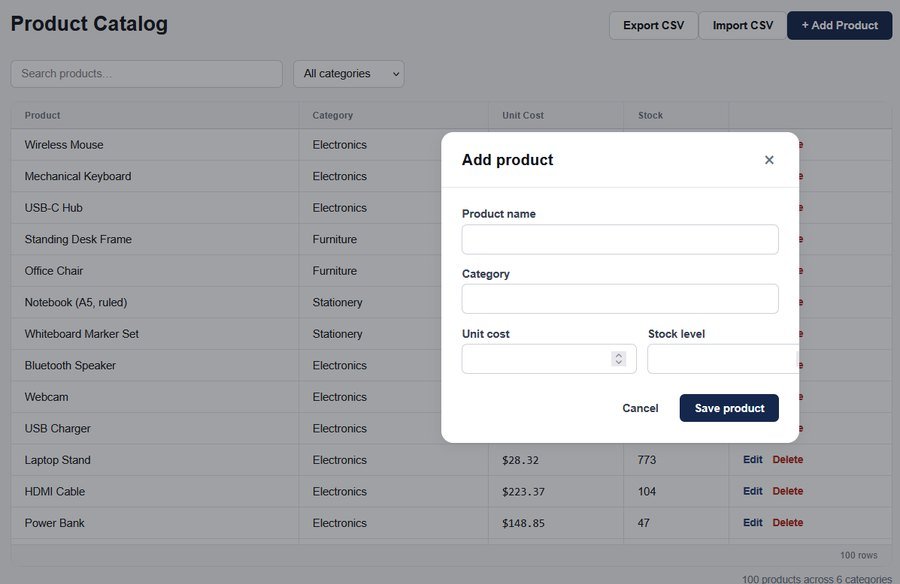Delete the Power Bank row
Image resolution: width=900 pixels, height=584 pixels.
pos(788,523)
